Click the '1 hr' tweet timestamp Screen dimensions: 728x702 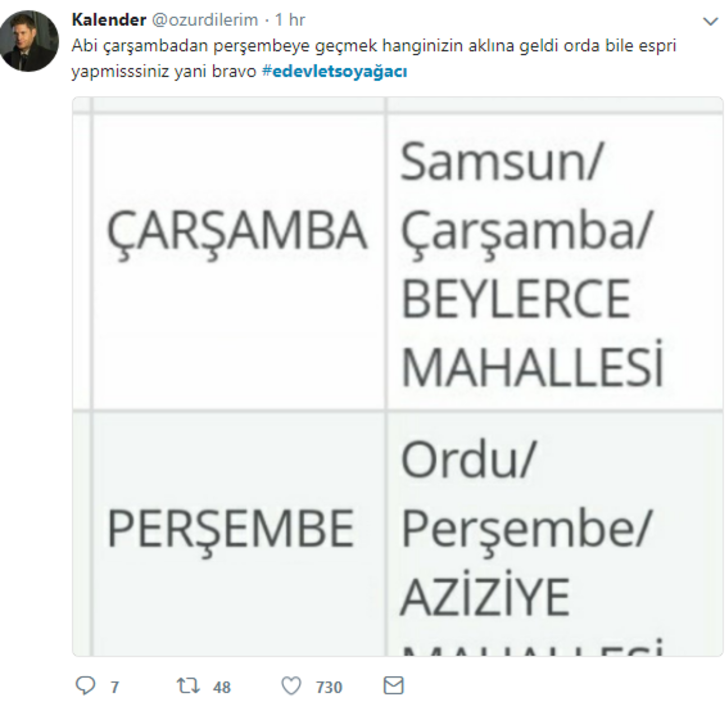coord(290,20)
